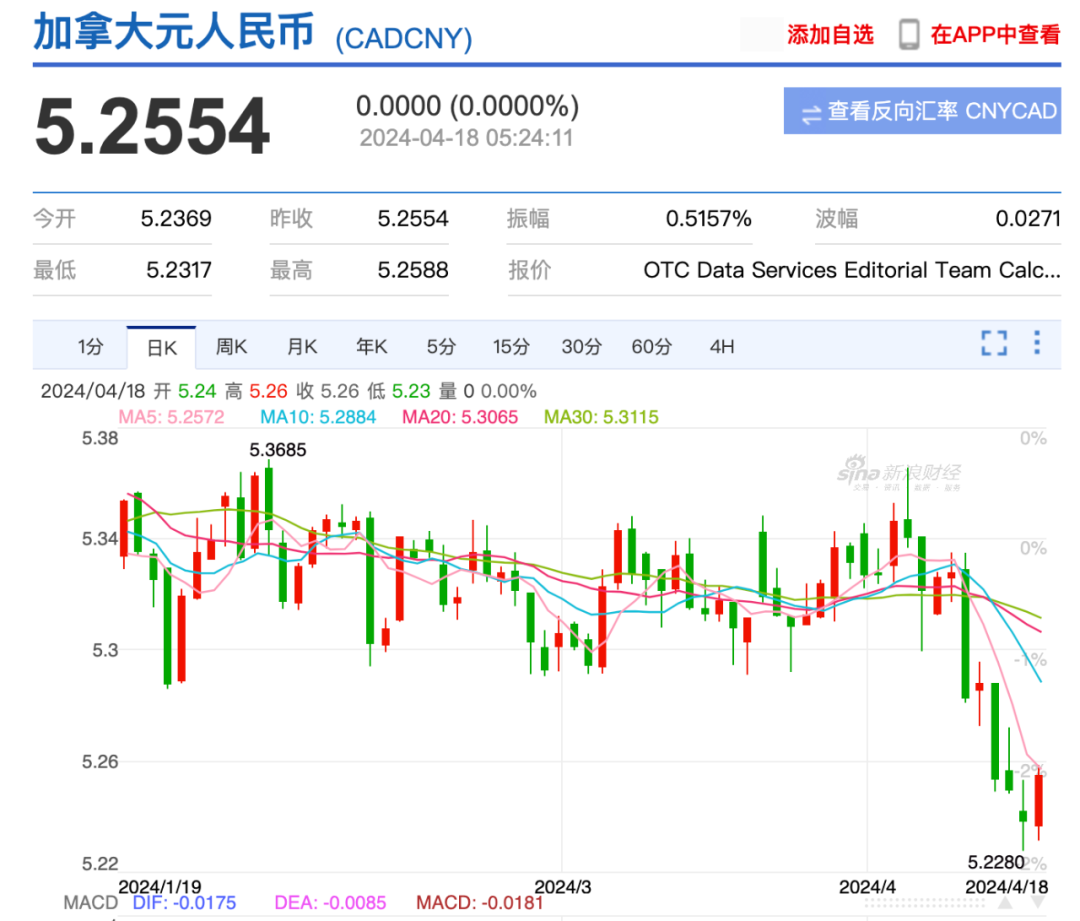Screen dimensions: 1080x921
Task: Open fullscreen chart view icon
Action: coord(993,342)
